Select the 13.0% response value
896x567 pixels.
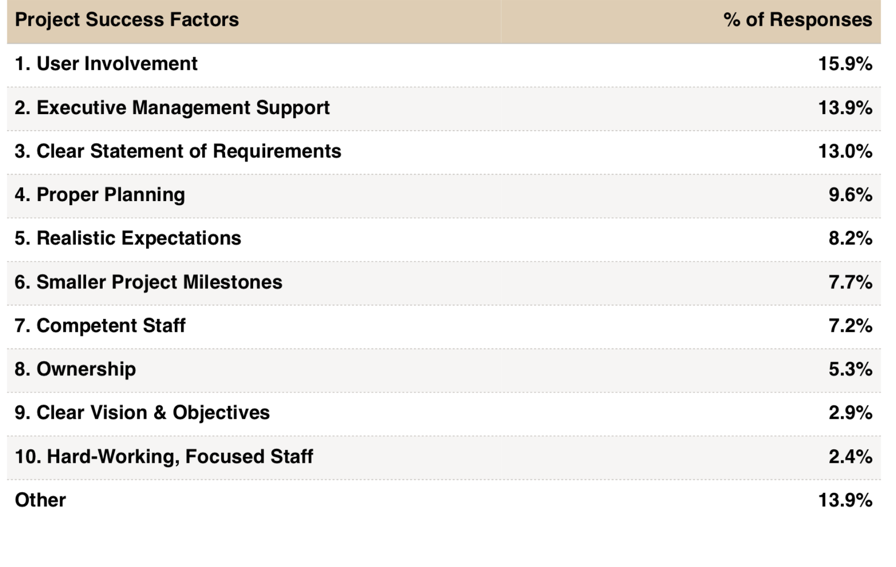point(845,151)
